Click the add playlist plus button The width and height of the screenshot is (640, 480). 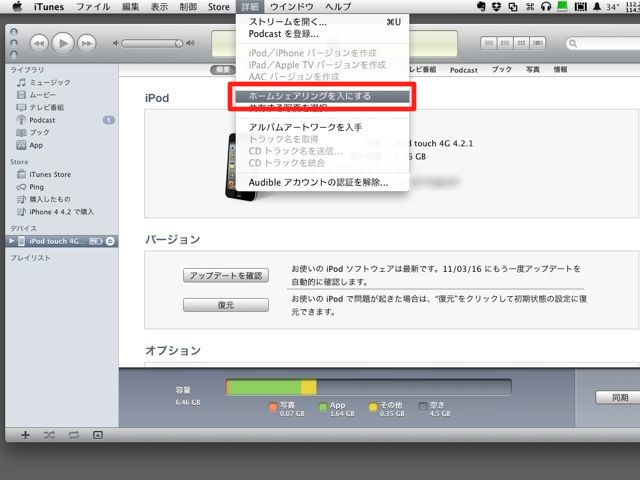tap(25, 435)
